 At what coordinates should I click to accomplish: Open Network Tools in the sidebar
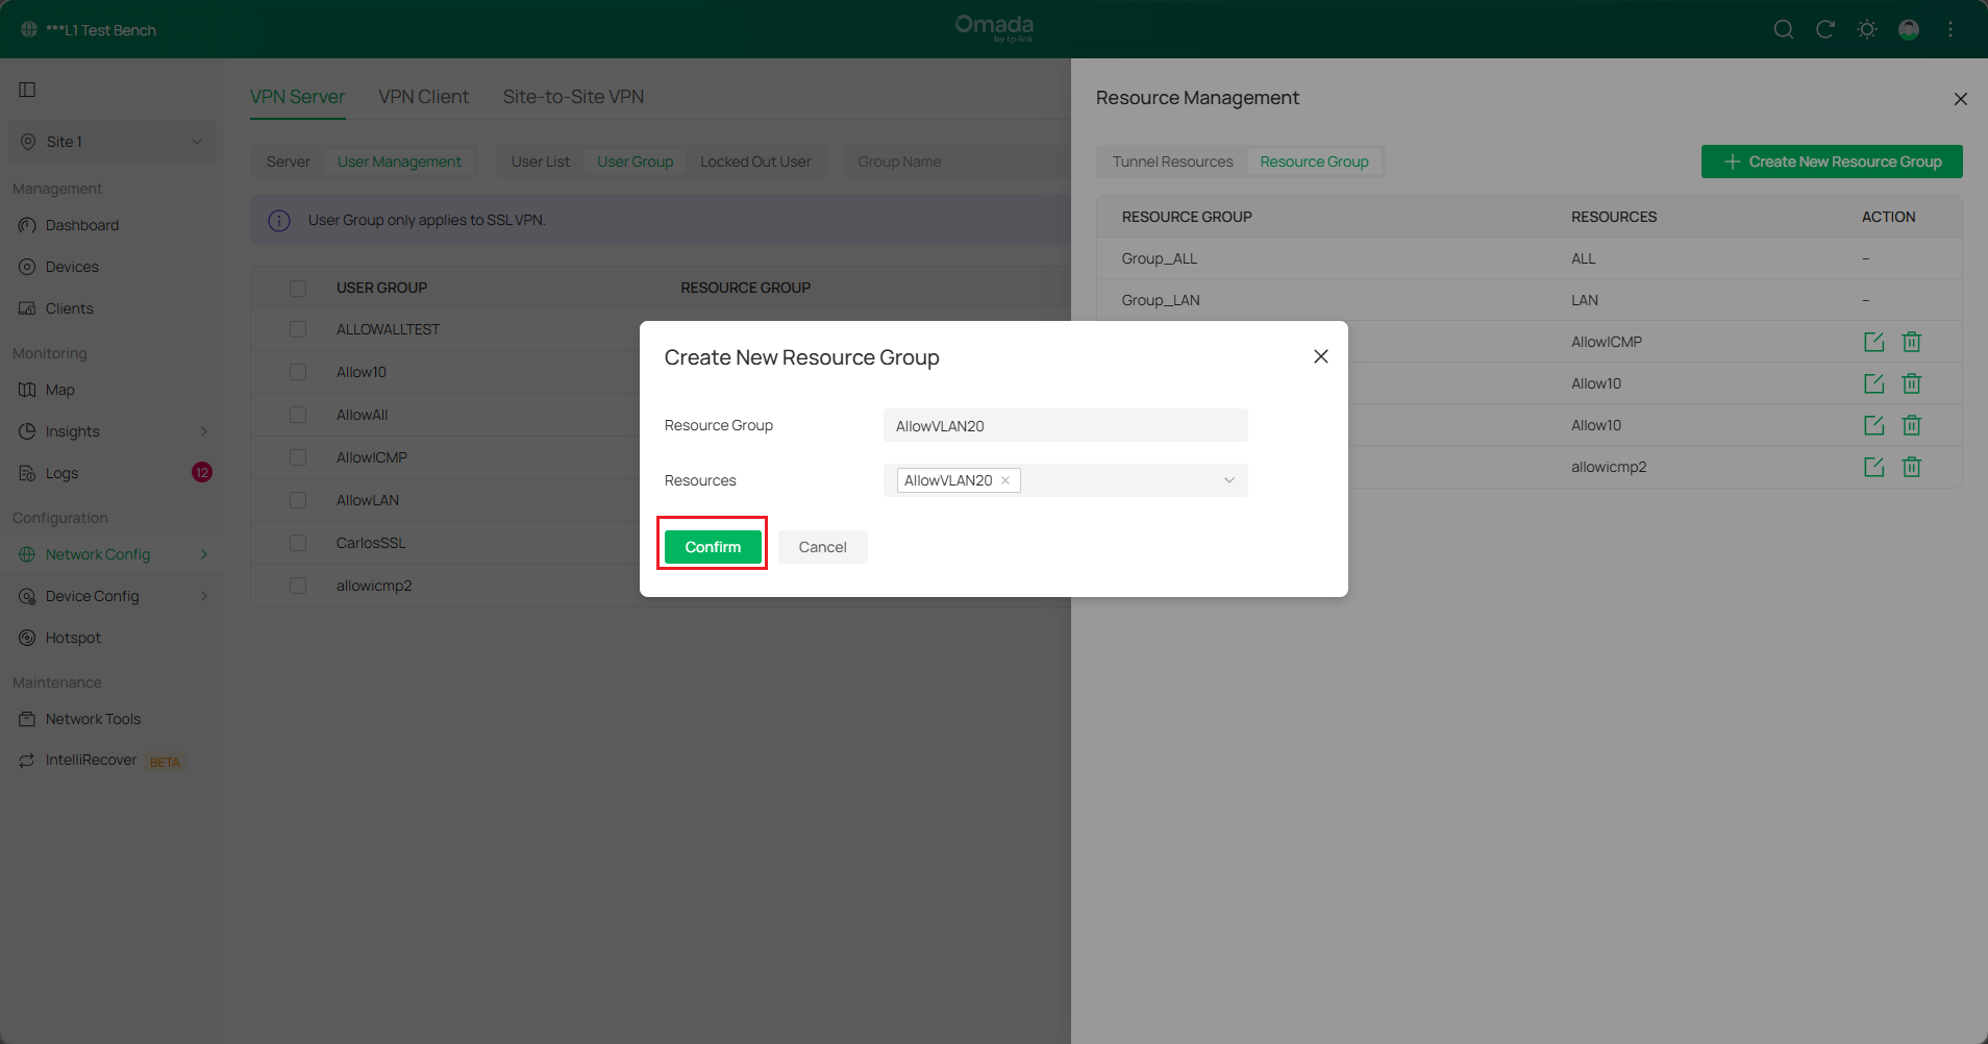point(93,719)
